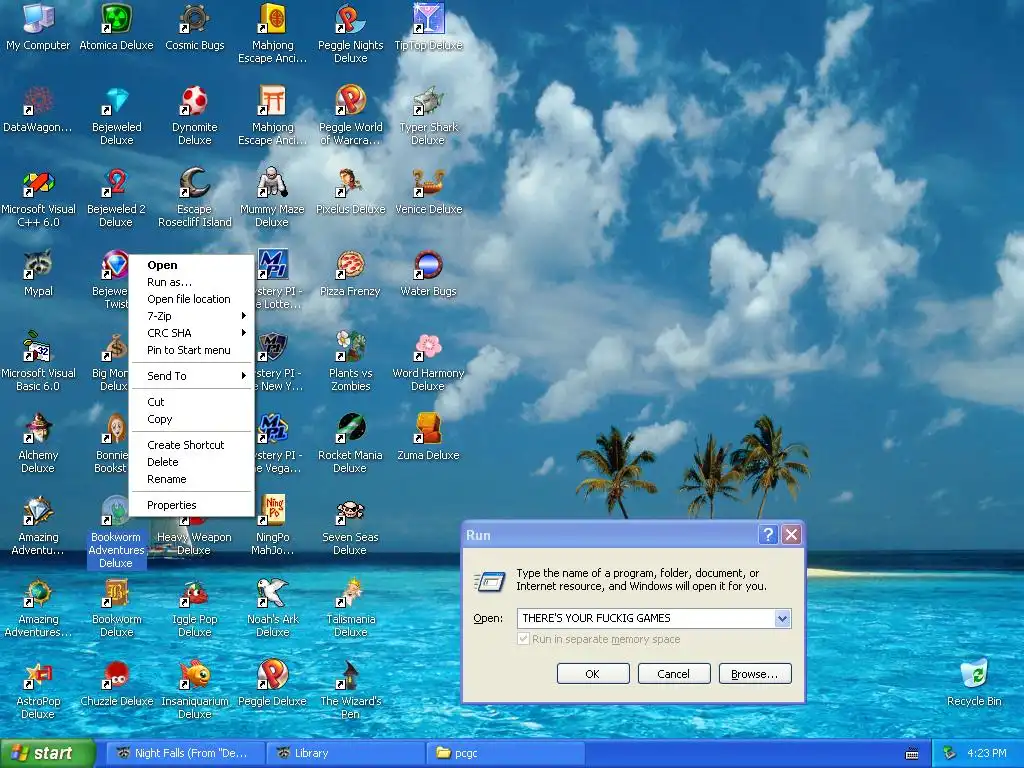
Task: Select the Water Bugs icon
Action: (x=428, y=264)
